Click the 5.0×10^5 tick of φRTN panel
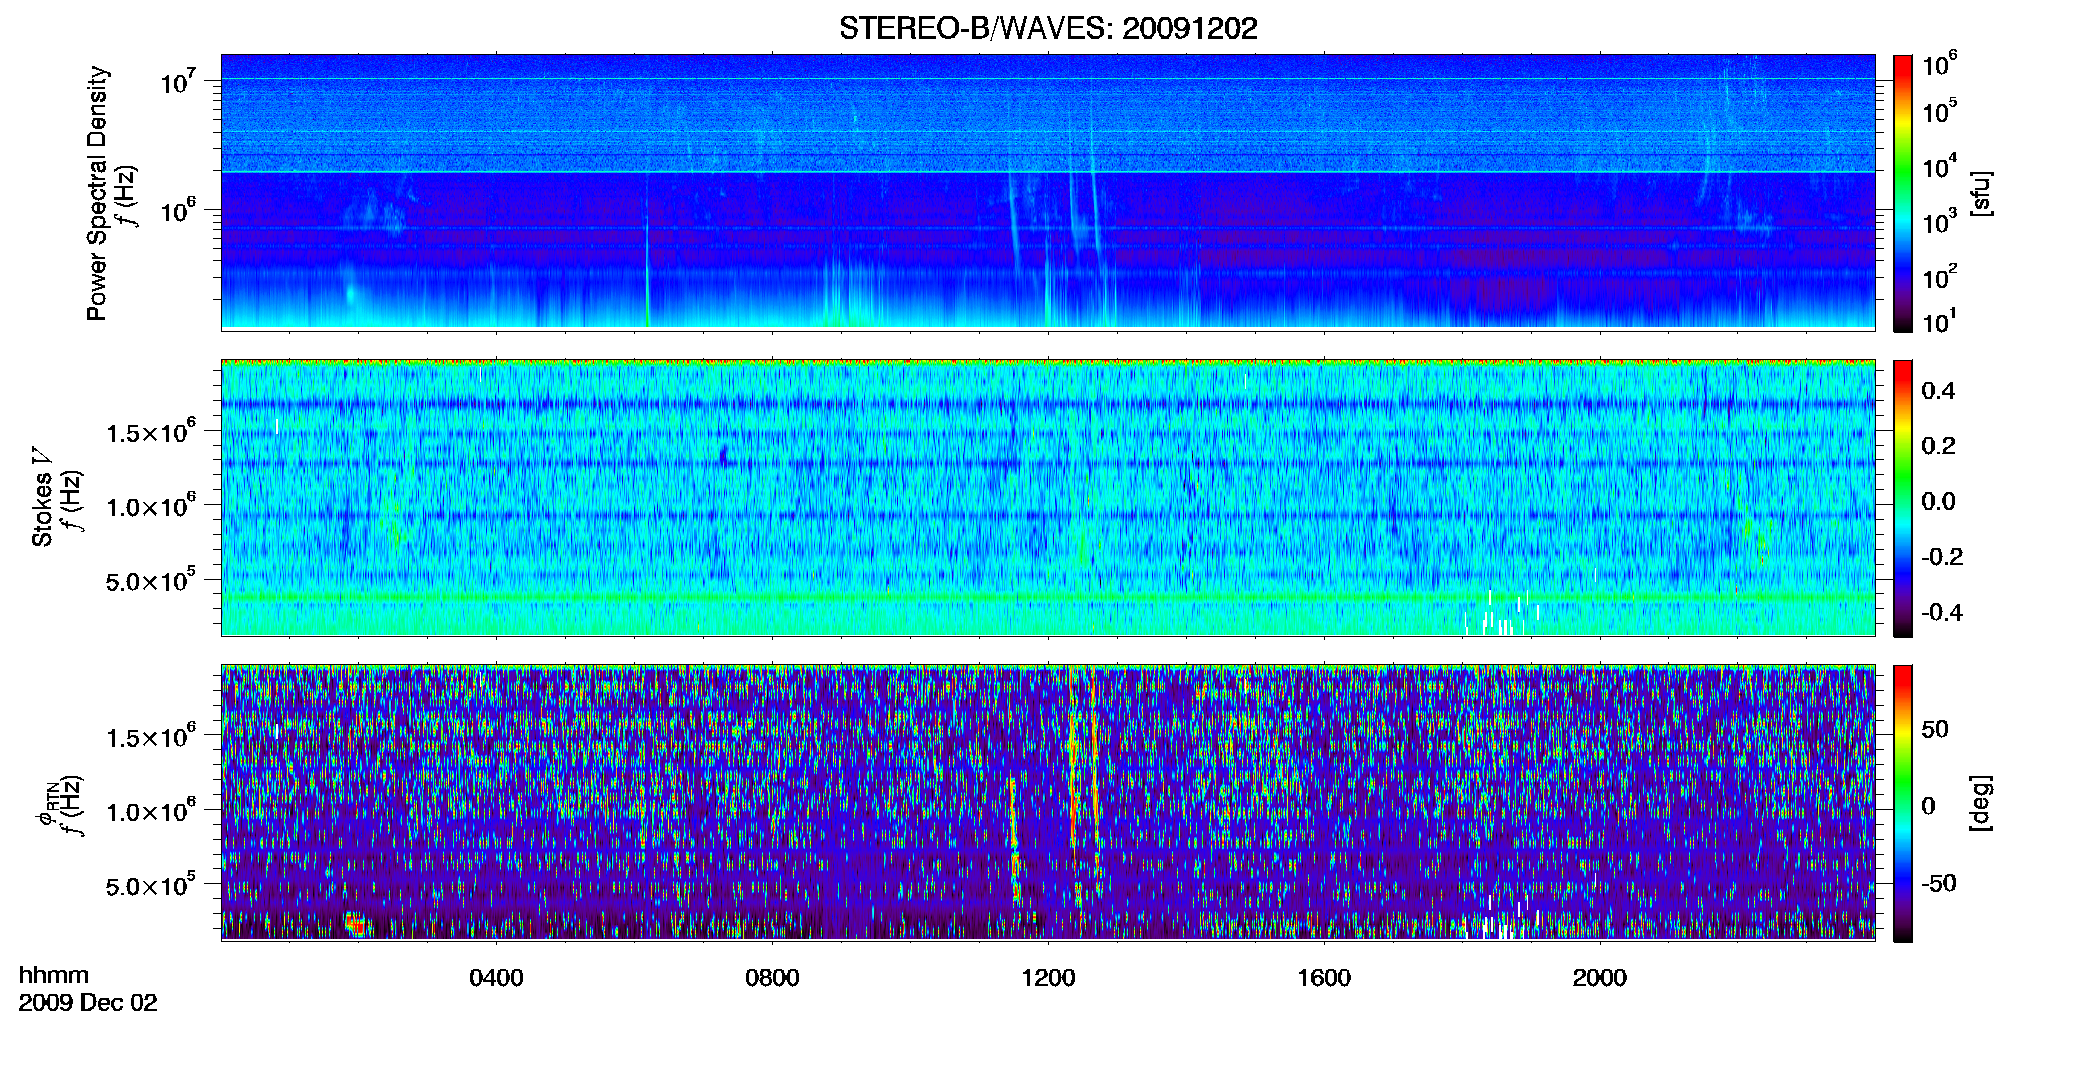 pos(151,885)
